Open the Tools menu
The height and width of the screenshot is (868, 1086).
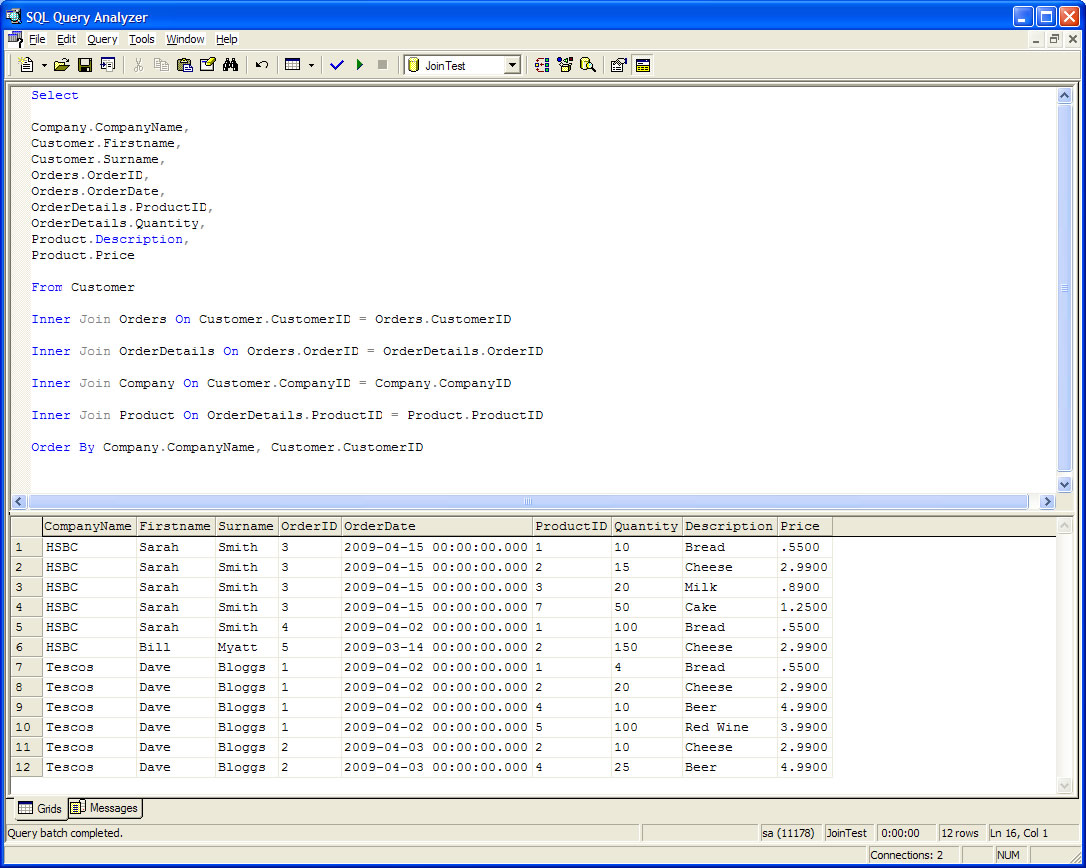(x=142, y=39)
